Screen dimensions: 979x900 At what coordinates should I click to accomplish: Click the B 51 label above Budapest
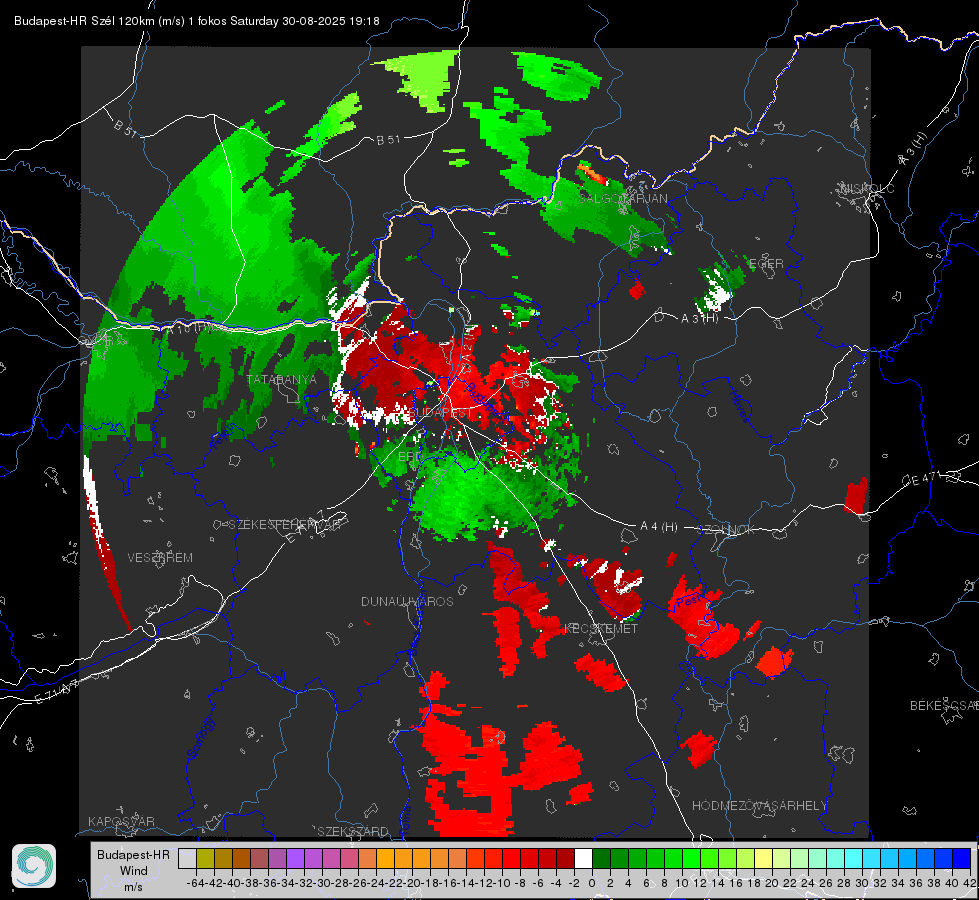388,140
